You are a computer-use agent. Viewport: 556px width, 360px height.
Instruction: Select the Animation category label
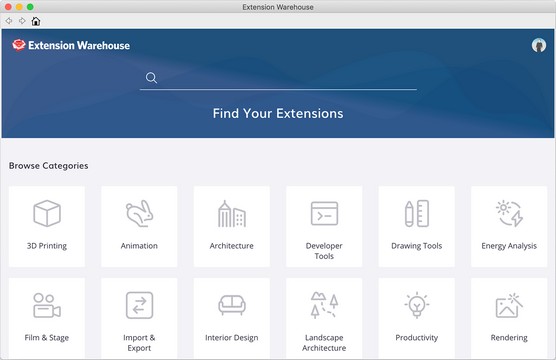click(139, 246)
